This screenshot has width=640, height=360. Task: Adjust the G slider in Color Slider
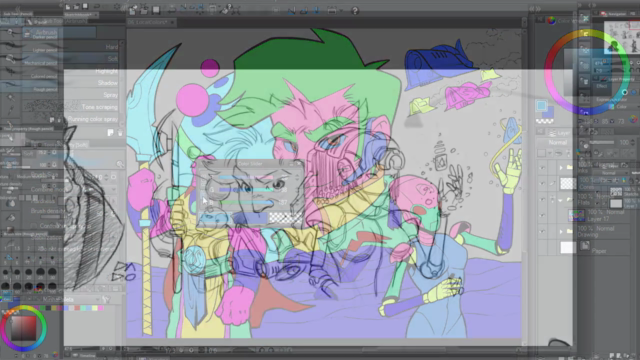tap(246, 190)
